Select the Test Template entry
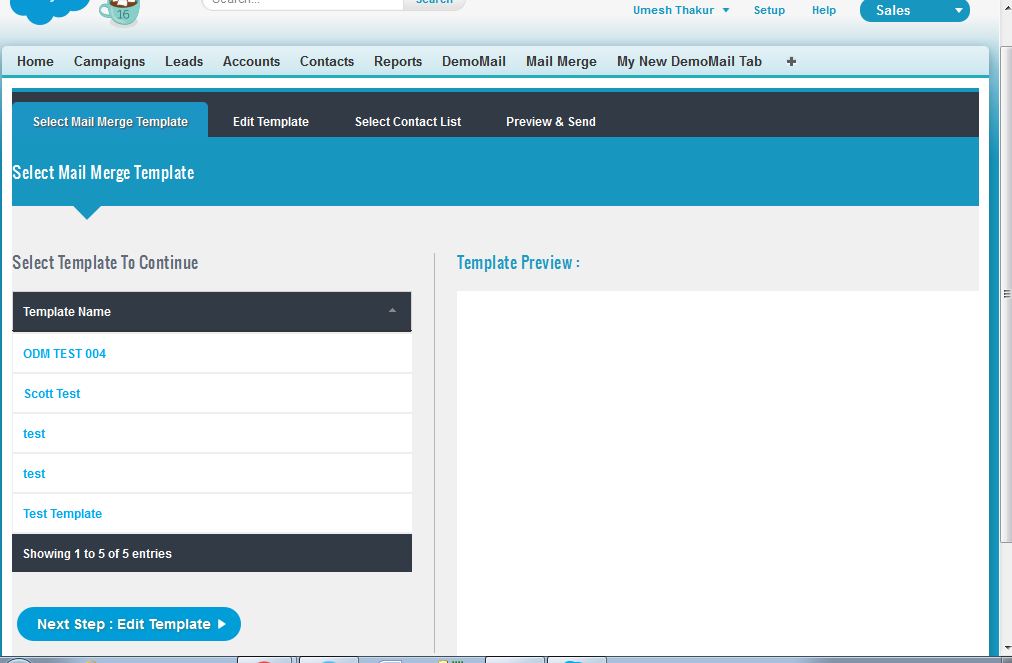This screenshot has height=663, width=1012. pyautogui.click(x=63, y=513)
